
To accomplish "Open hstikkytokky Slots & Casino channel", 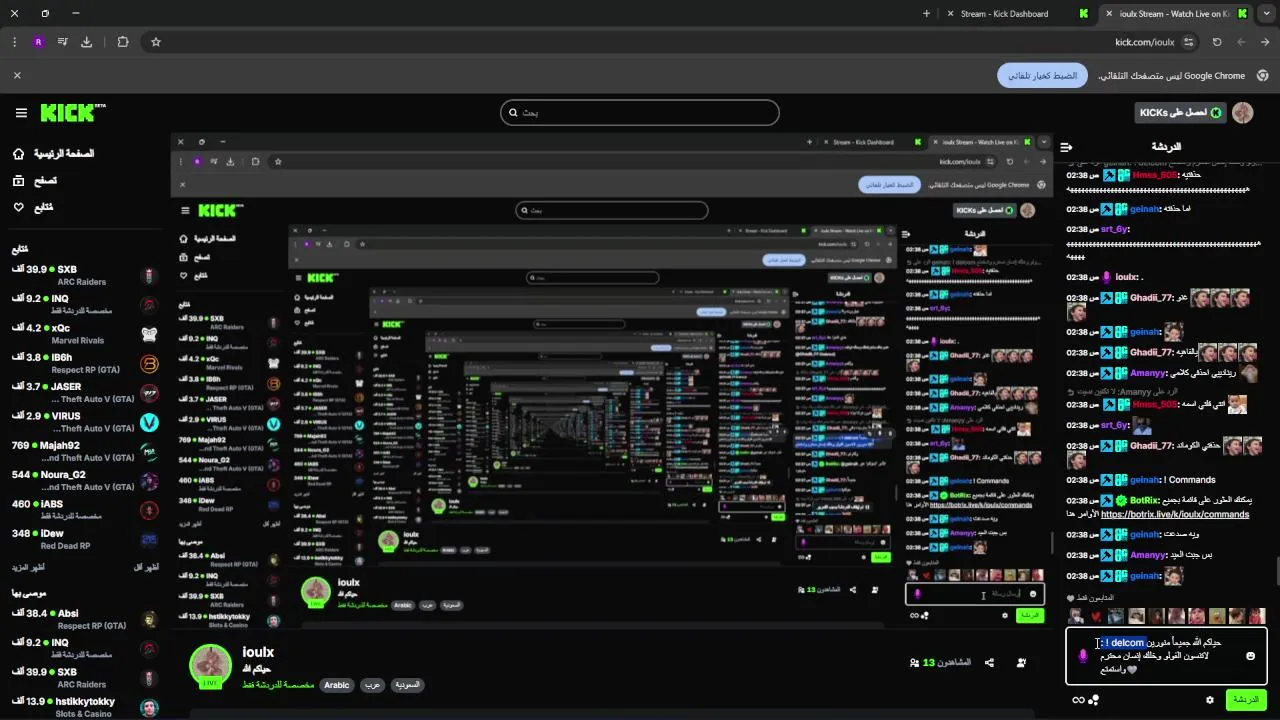I will pyautogui.click(x=85, y=707).
